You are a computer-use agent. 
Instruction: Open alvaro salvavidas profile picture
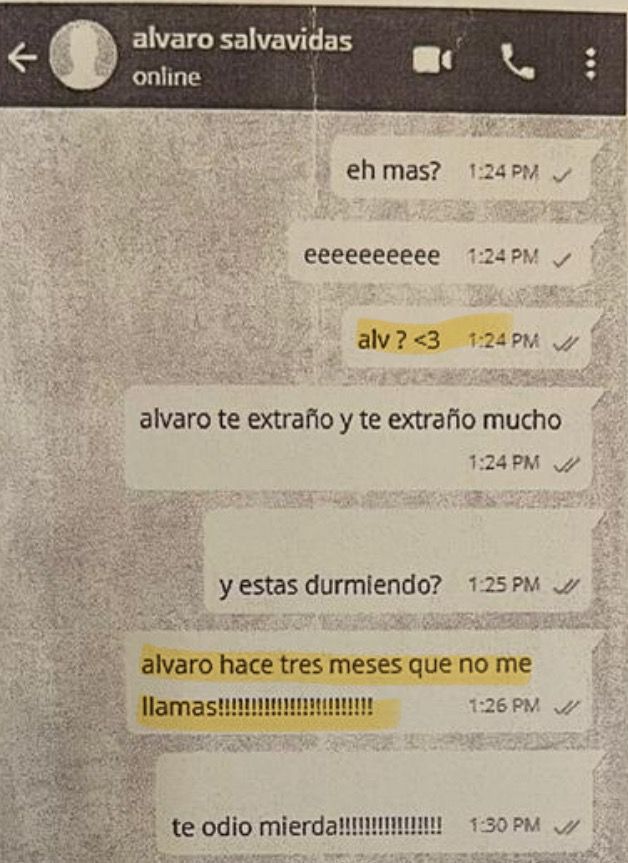(84, 55)
